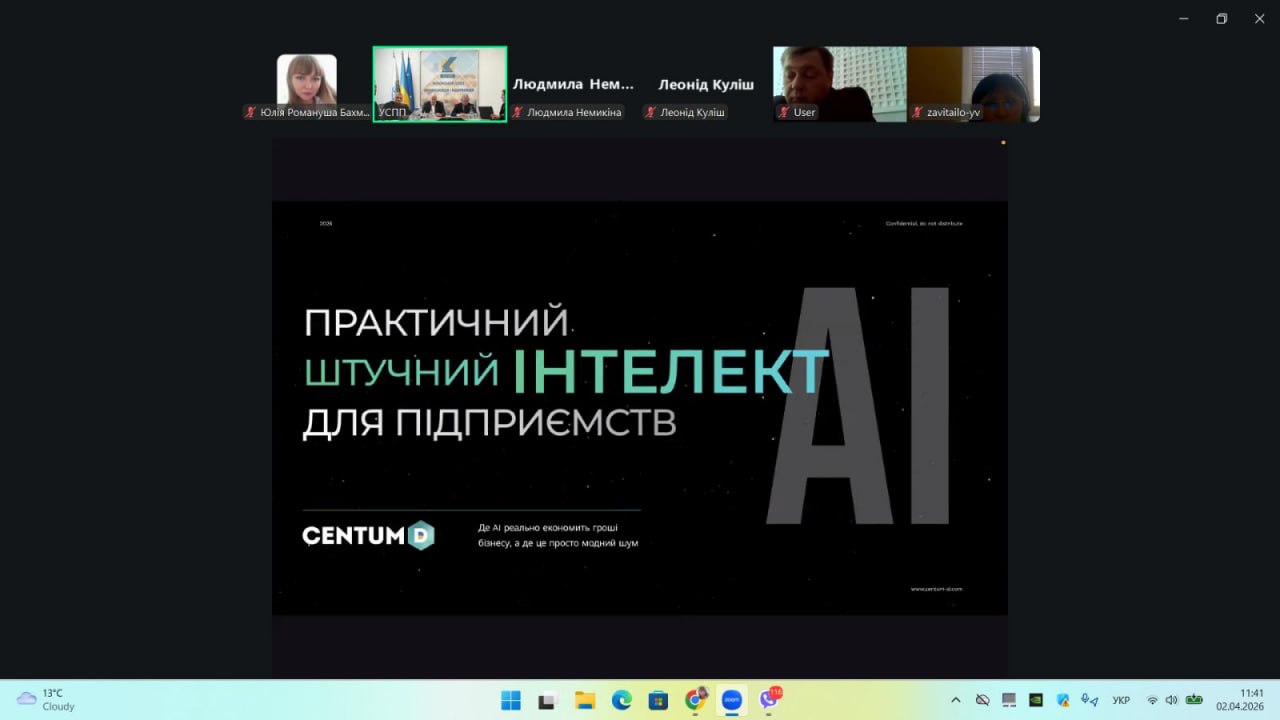This screenshot has width=1280, height=720.
Task: Open Microsoft Edge browser
Action: 621,700
